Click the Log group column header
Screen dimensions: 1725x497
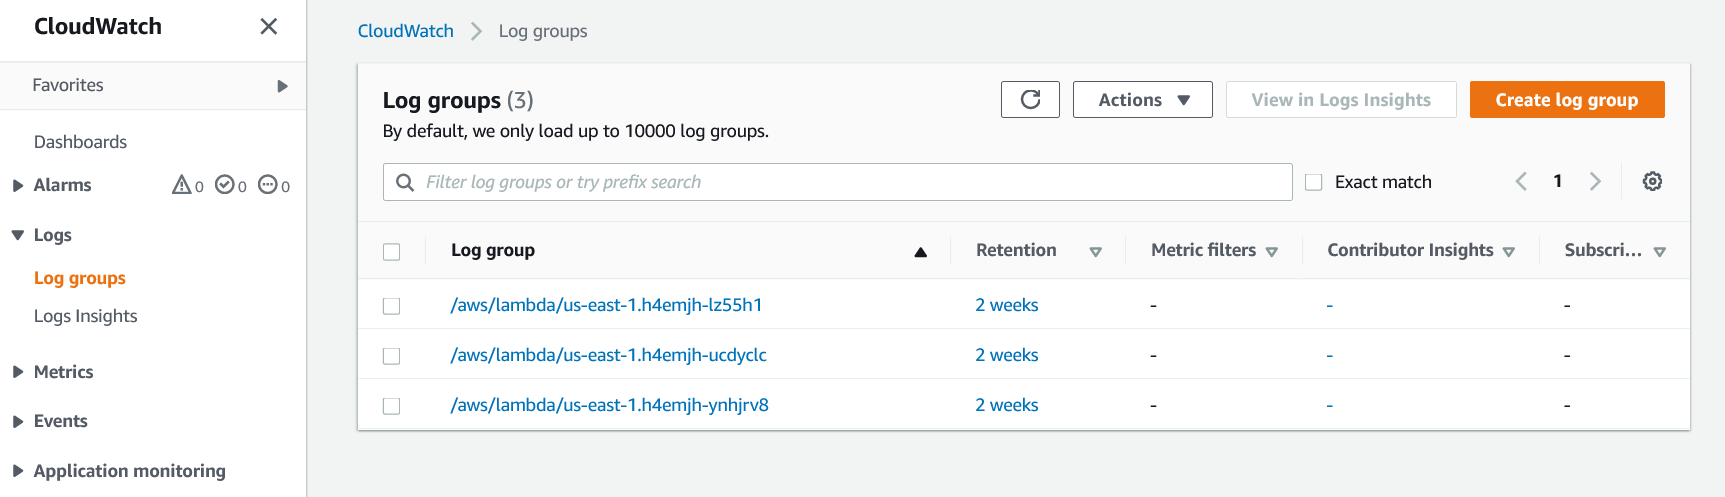click(x=492, y=250)
